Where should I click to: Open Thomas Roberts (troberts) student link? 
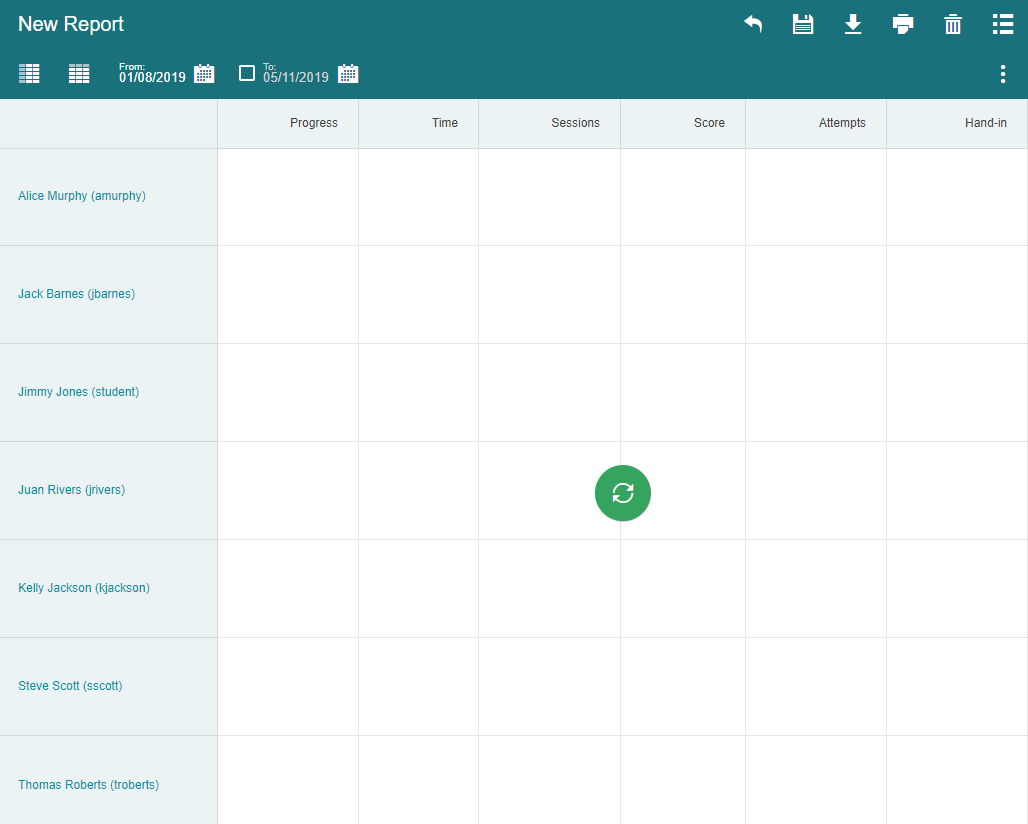coord(89,785)
